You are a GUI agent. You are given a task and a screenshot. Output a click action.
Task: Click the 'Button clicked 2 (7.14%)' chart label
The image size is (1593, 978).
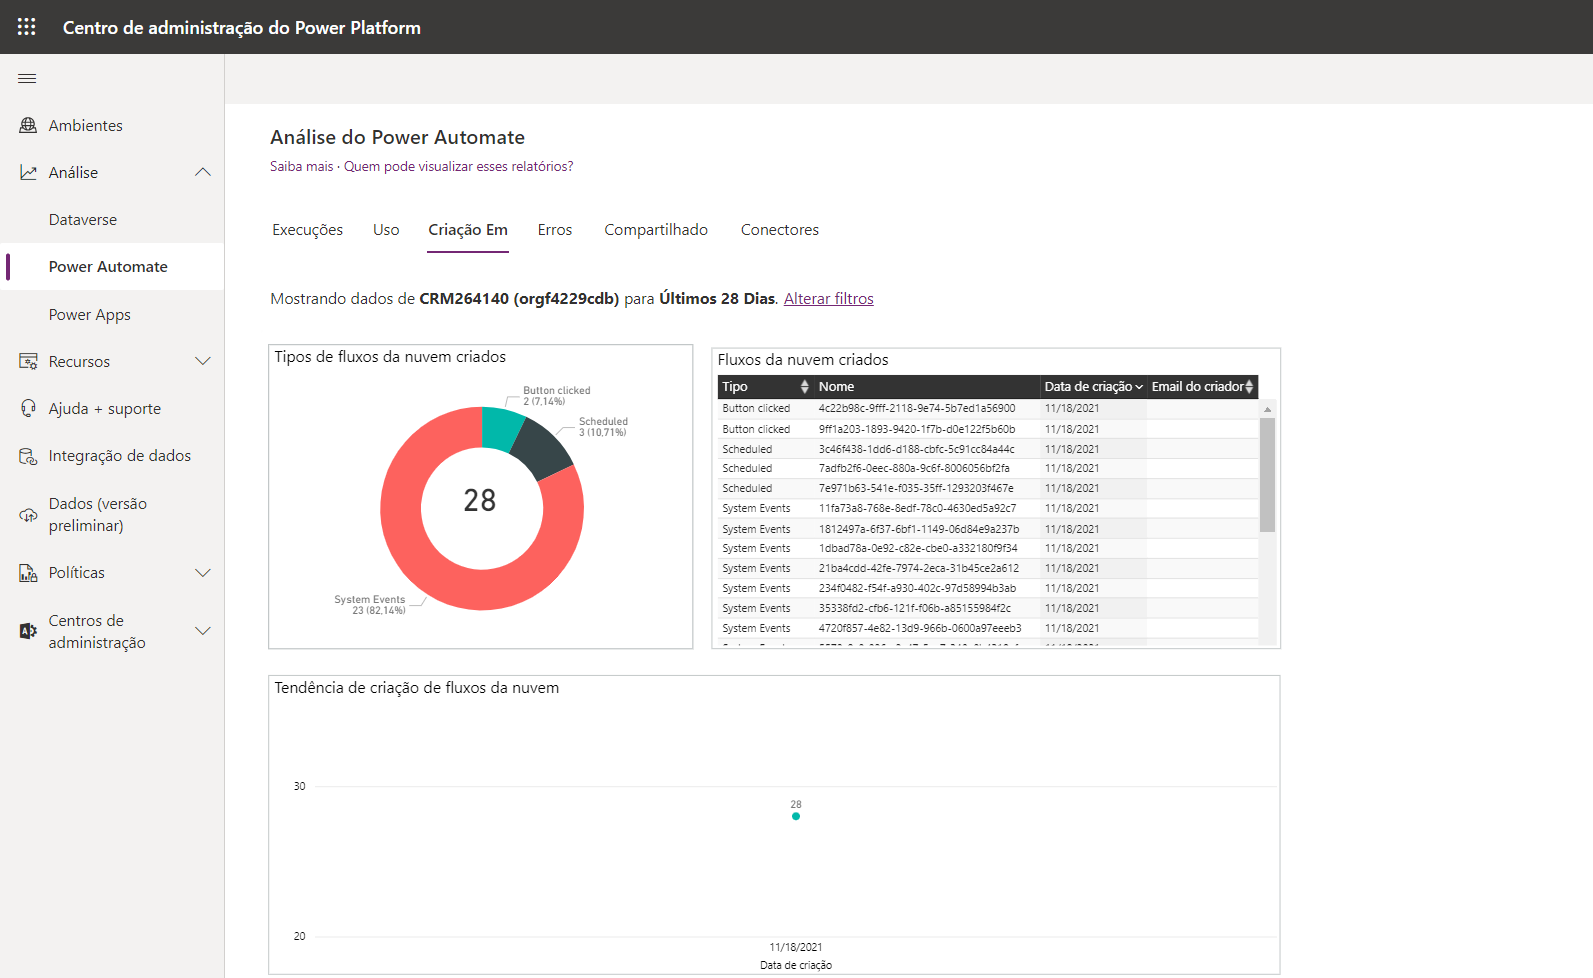[x=557, y=396]
